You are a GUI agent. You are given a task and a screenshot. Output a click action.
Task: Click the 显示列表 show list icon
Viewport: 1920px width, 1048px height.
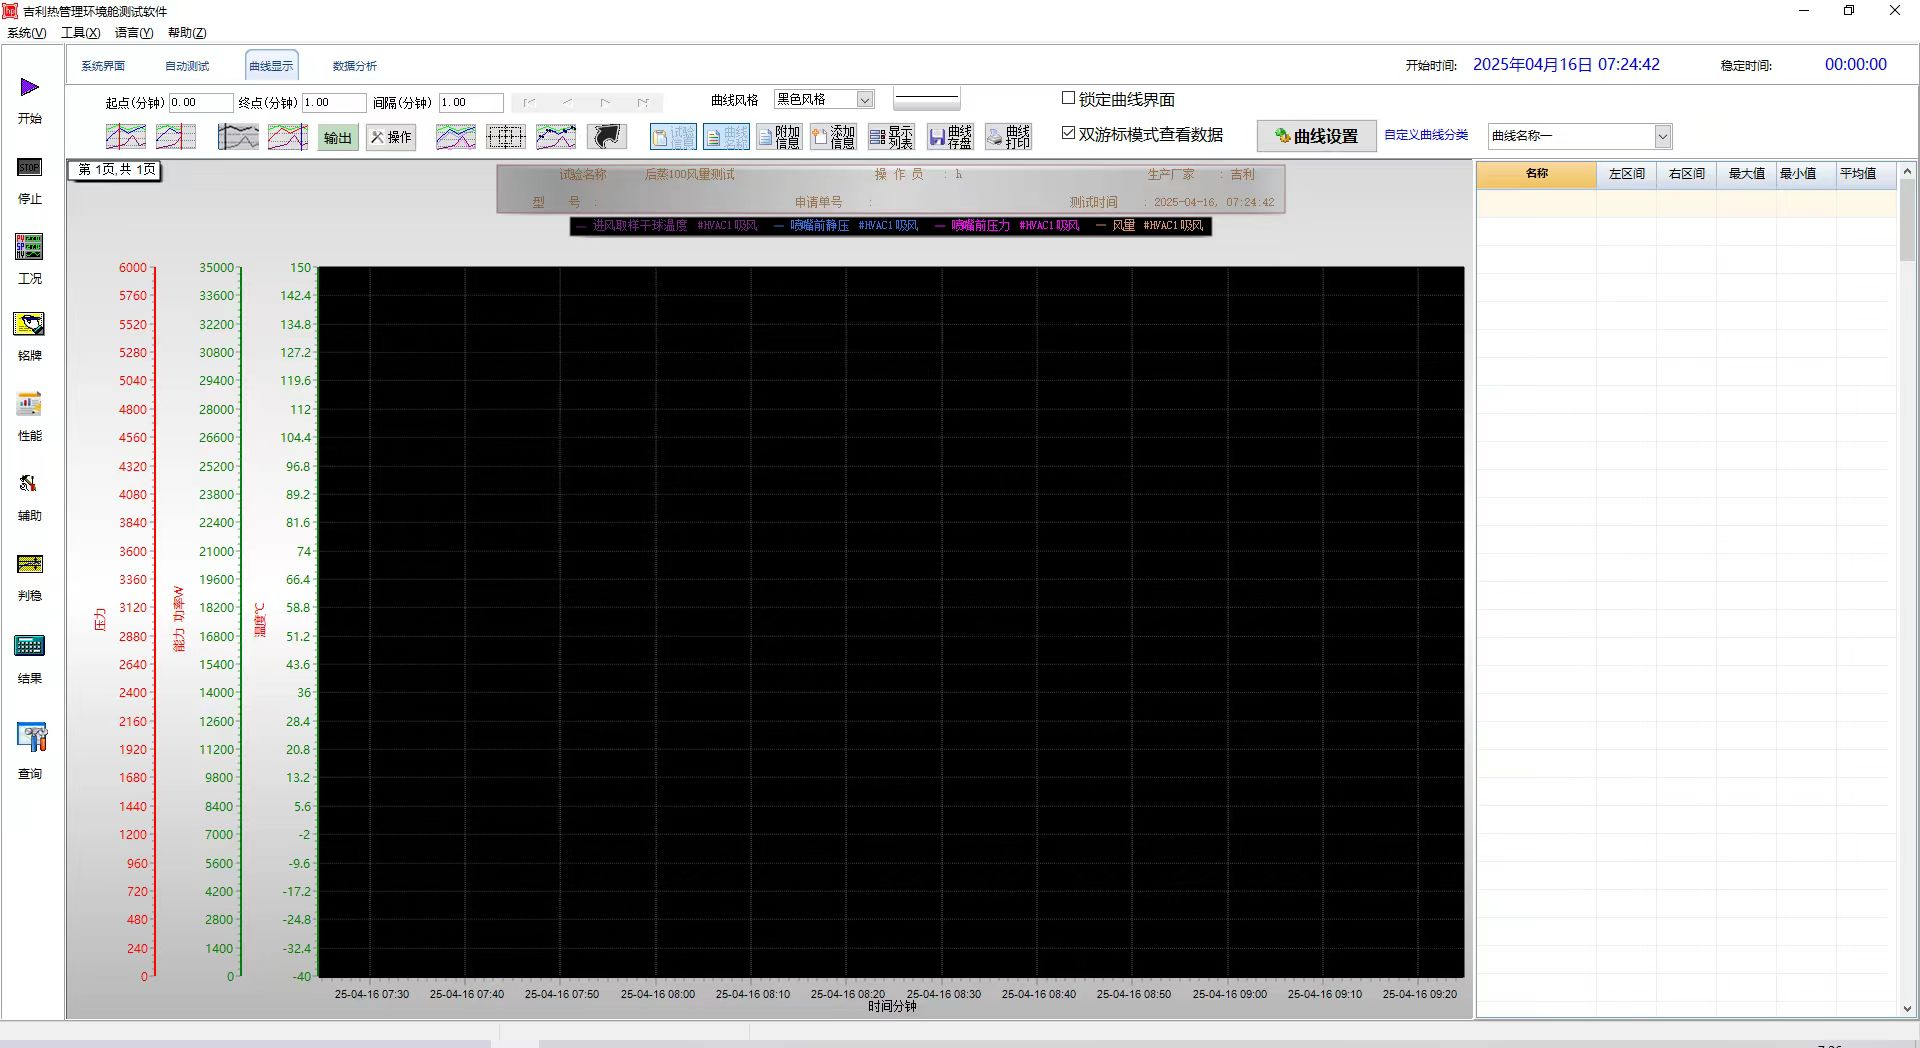point(891,137)
